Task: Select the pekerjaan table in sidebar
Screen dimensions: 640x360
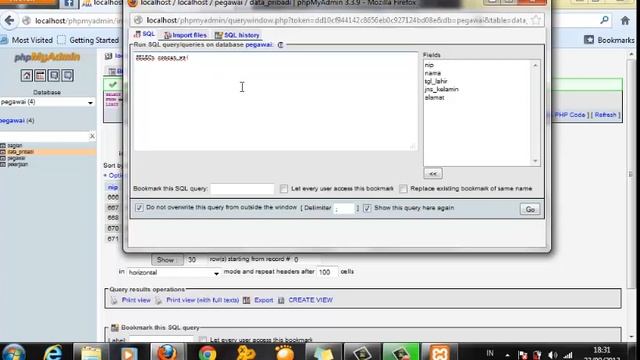Action: click(x=18, y=164)
